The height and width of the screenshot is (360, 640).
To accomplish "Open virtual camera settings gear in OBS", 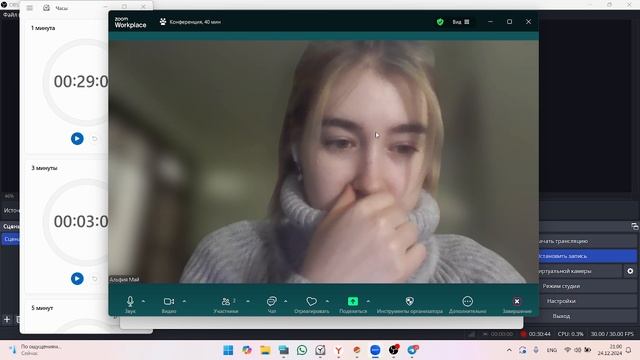I will [630, 271].
